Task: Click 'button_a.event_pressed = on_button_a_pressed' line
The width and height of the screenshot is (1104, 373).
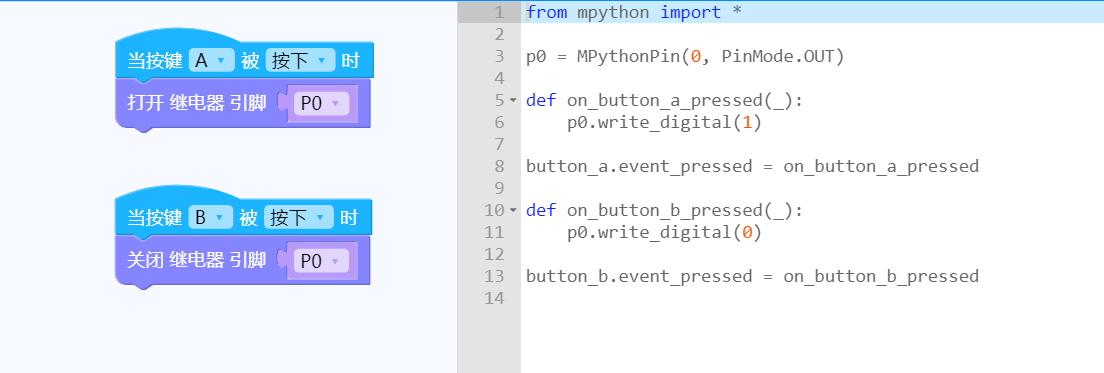Action: 752,166
